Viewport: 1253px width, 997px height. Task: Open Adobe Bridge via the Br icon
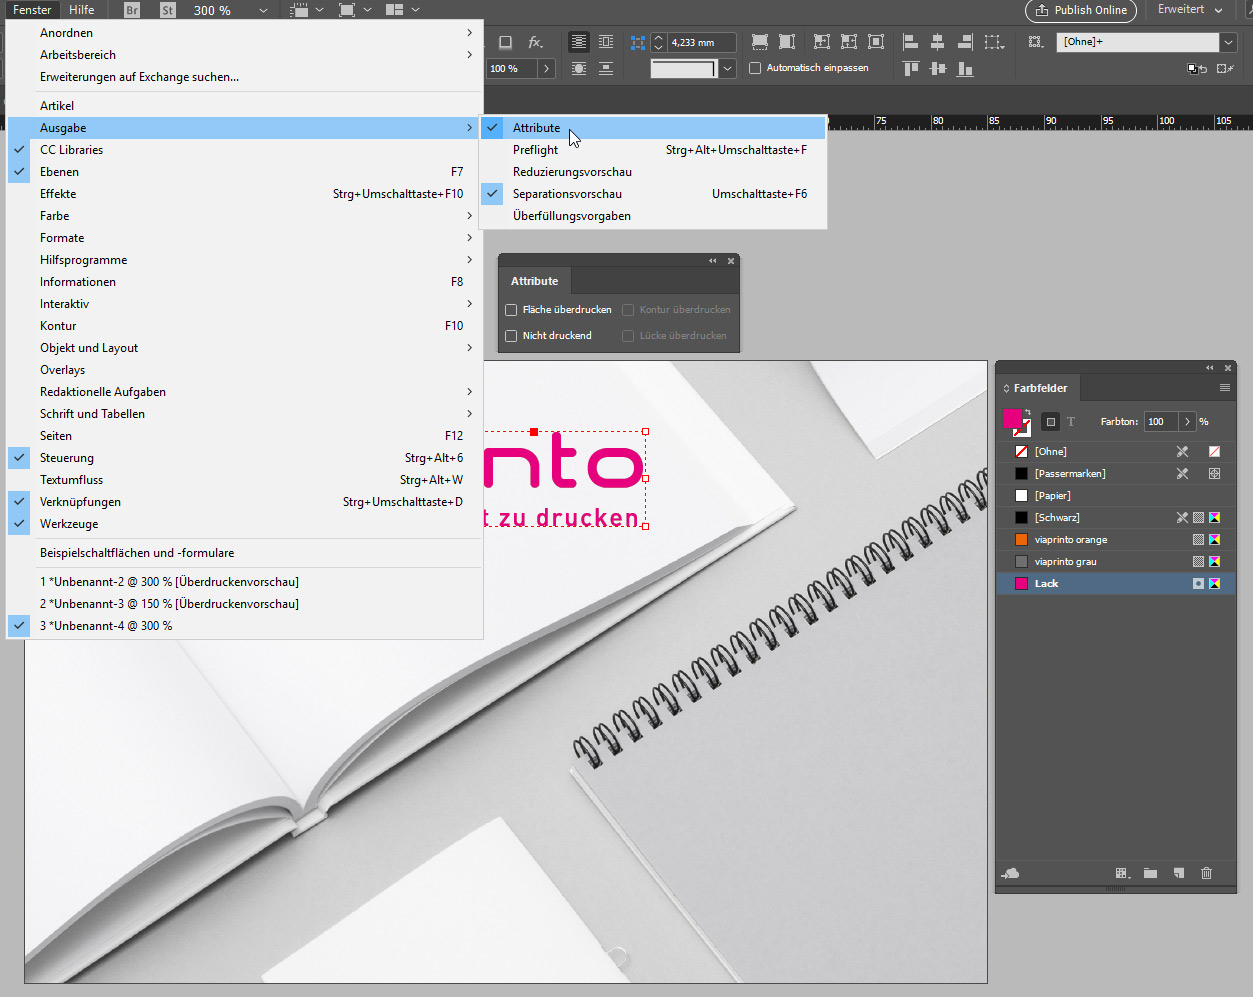(x=132, y=10)
